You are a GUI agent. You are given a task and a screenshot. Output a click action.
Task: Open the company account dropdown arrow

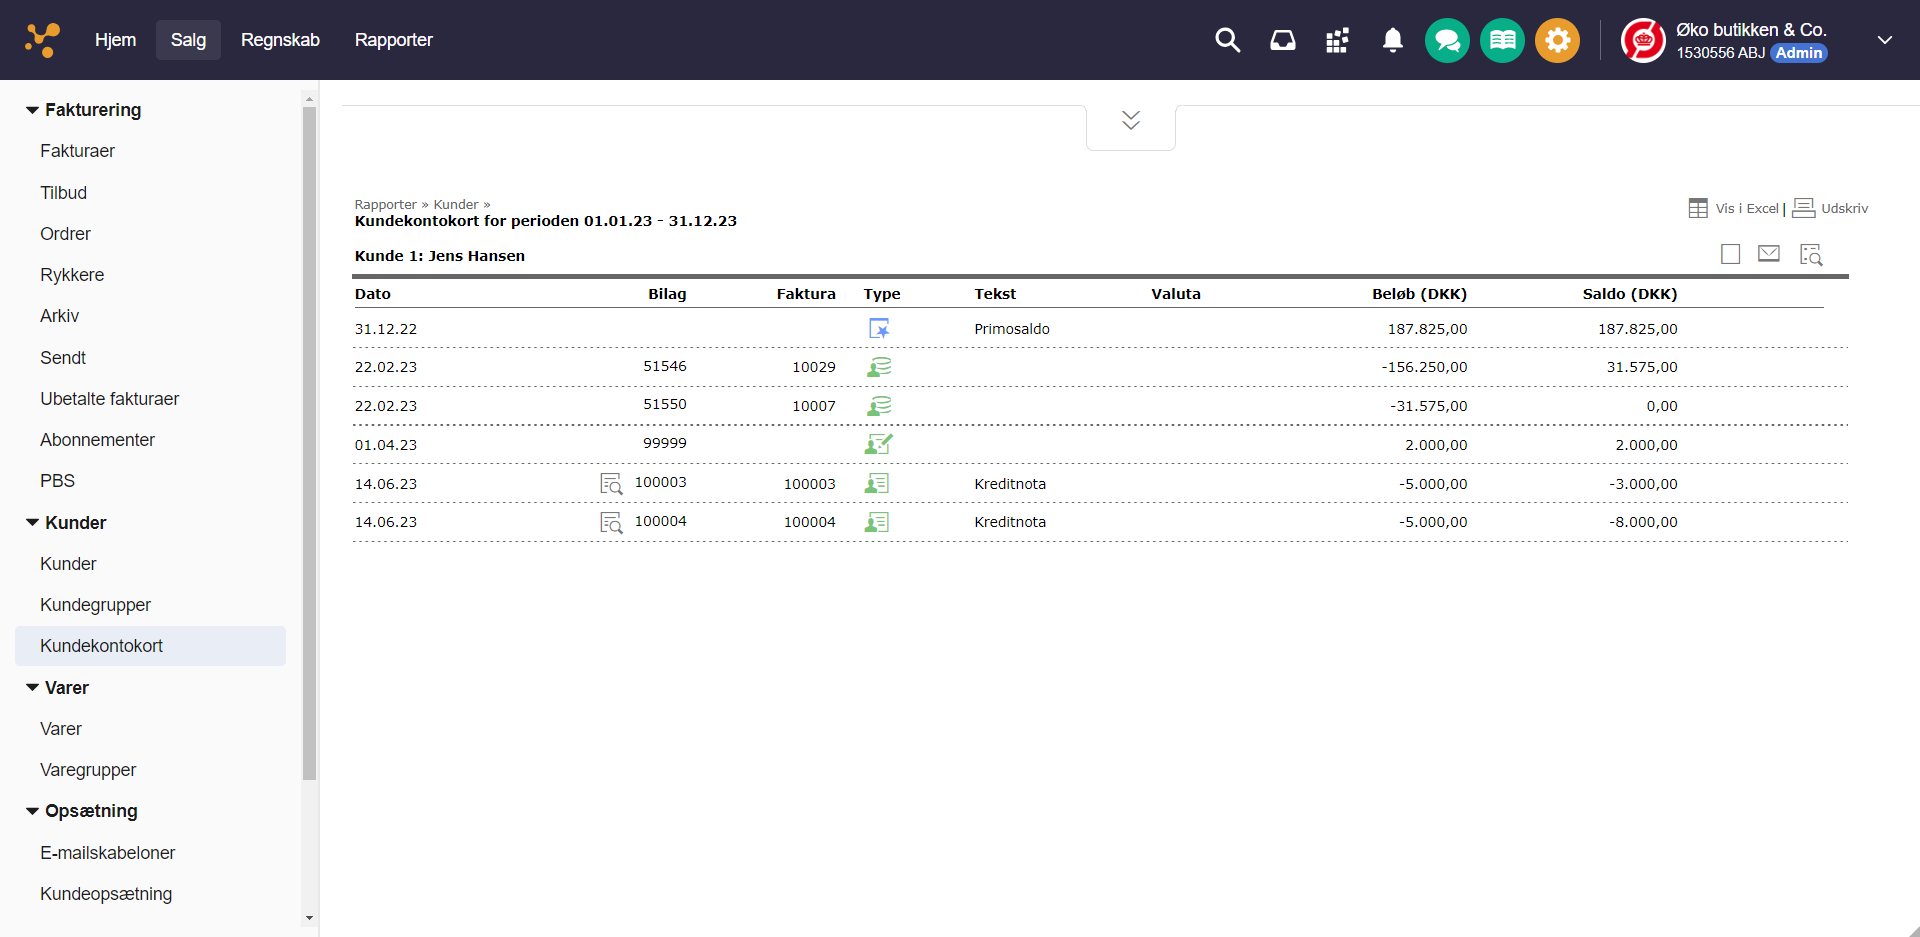point(1884,40)
